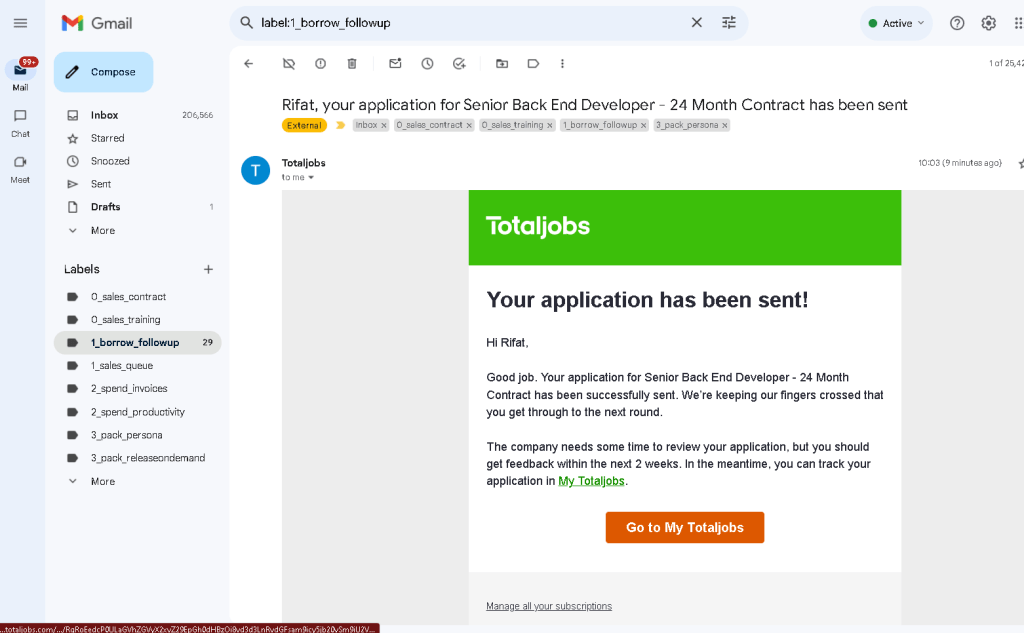Image resolution: width=1024 pixels, height=633 pixels.
Task: Open the main menu hamburger icon
Action: tap(20, 24)
